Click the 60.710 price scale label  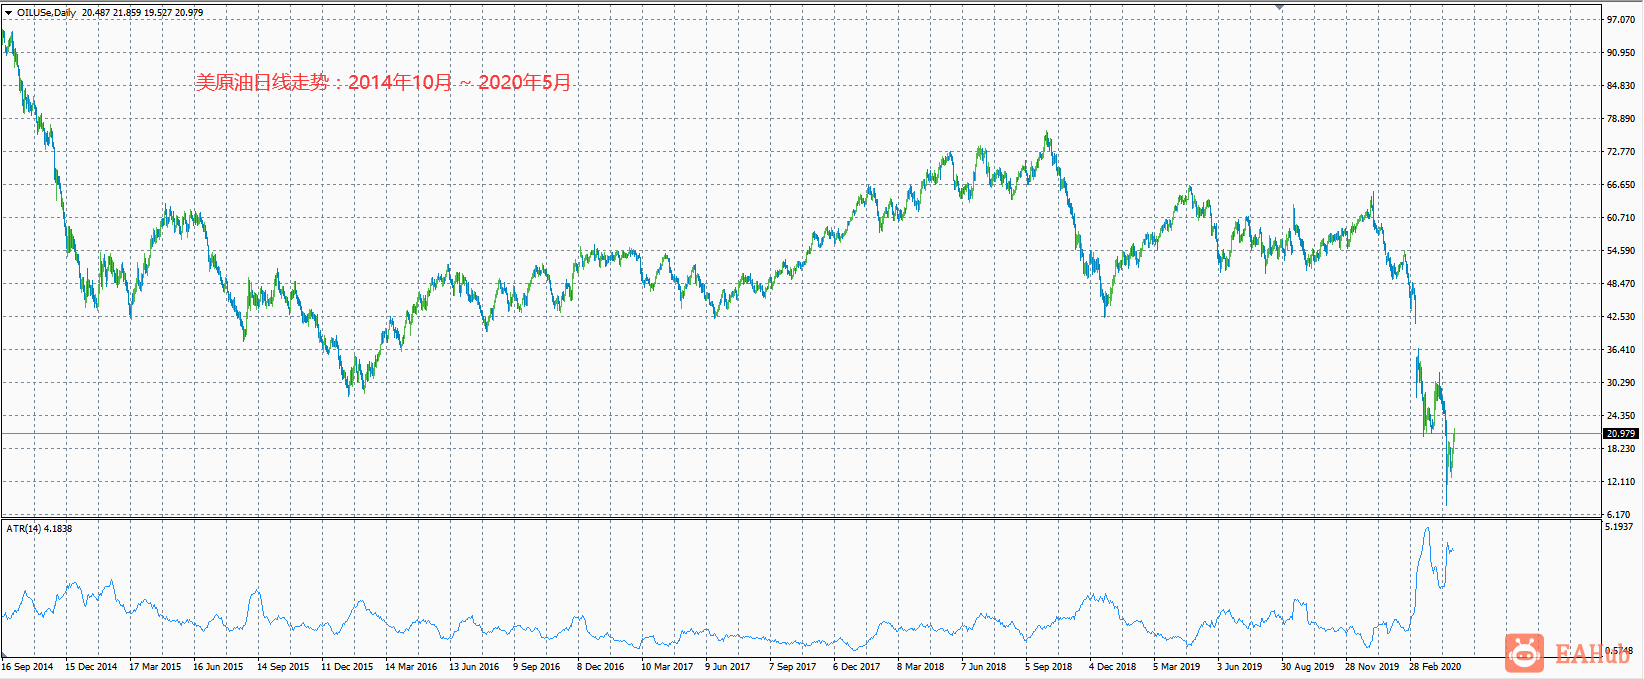[x=1620, y=218]
